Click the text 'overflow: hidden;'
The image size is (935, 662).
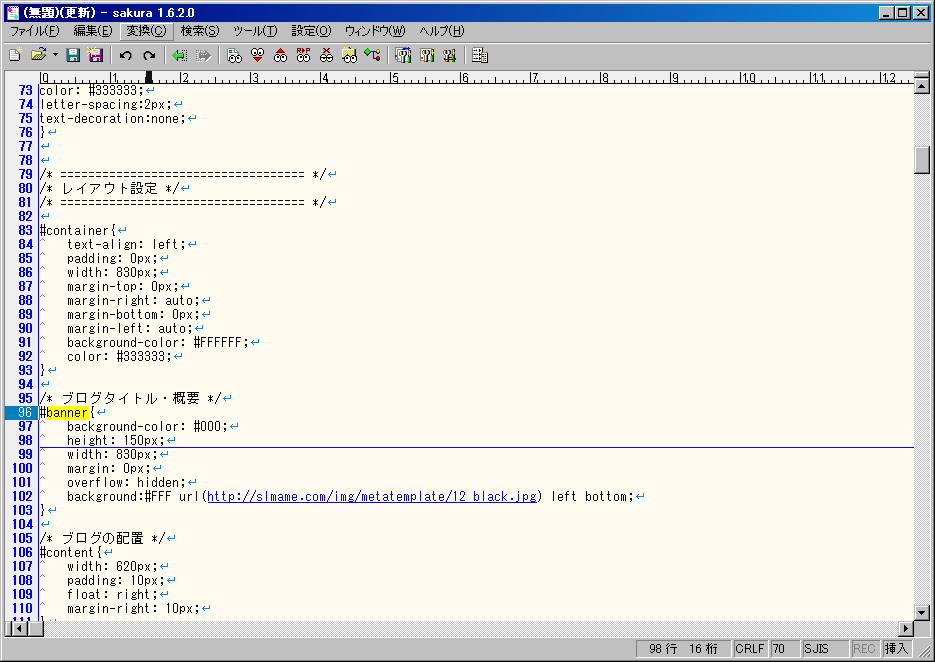[126, 482]
